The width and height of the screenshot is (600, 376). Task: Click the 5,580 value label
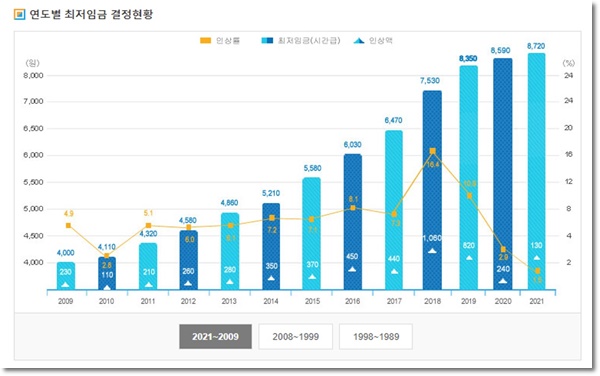pyautogui.click(x=312, y=168)
